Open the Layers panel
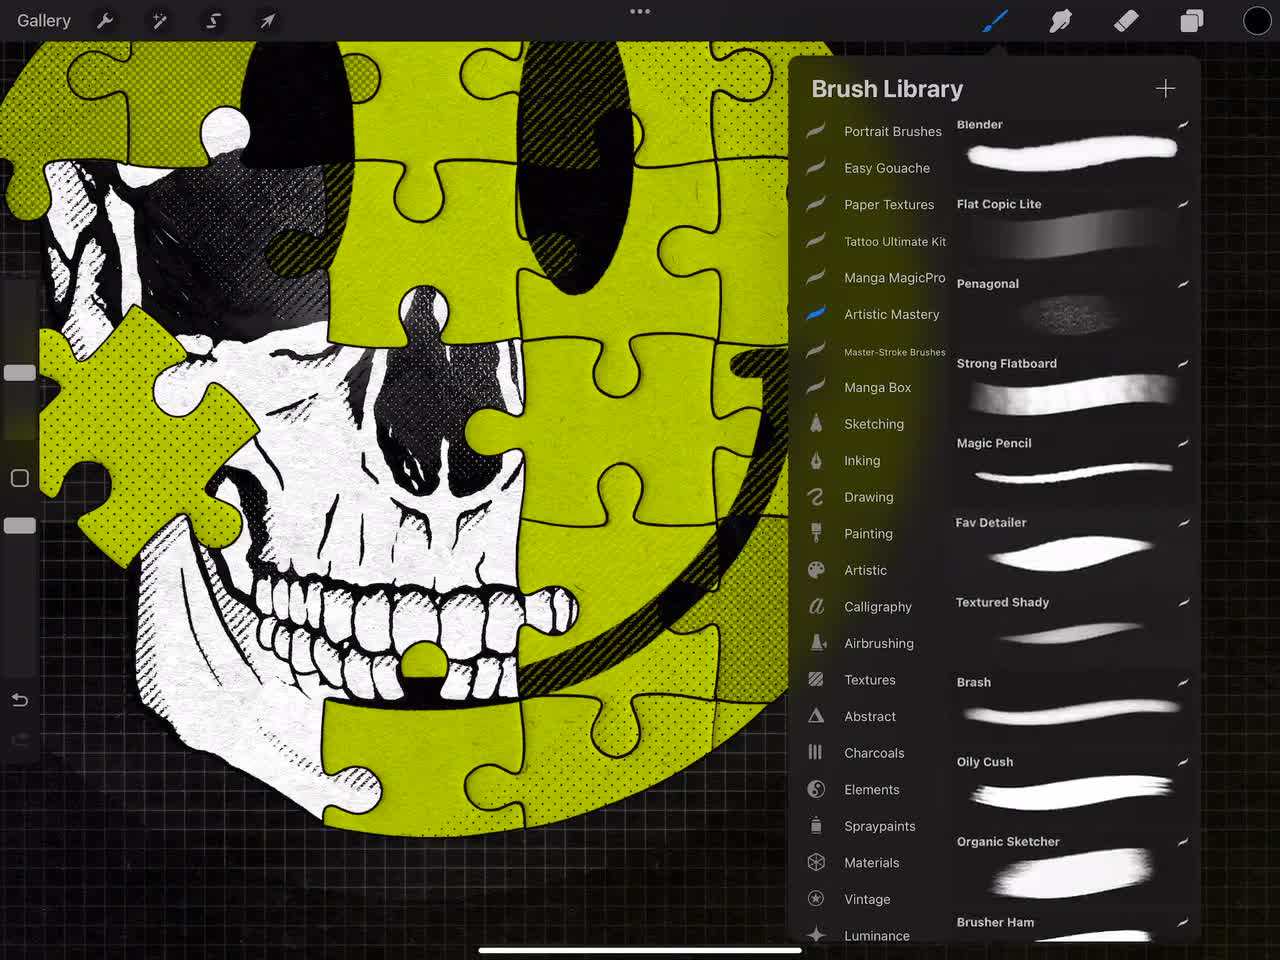This screenshot has height=960, width=1280. tap(1191, 20)
